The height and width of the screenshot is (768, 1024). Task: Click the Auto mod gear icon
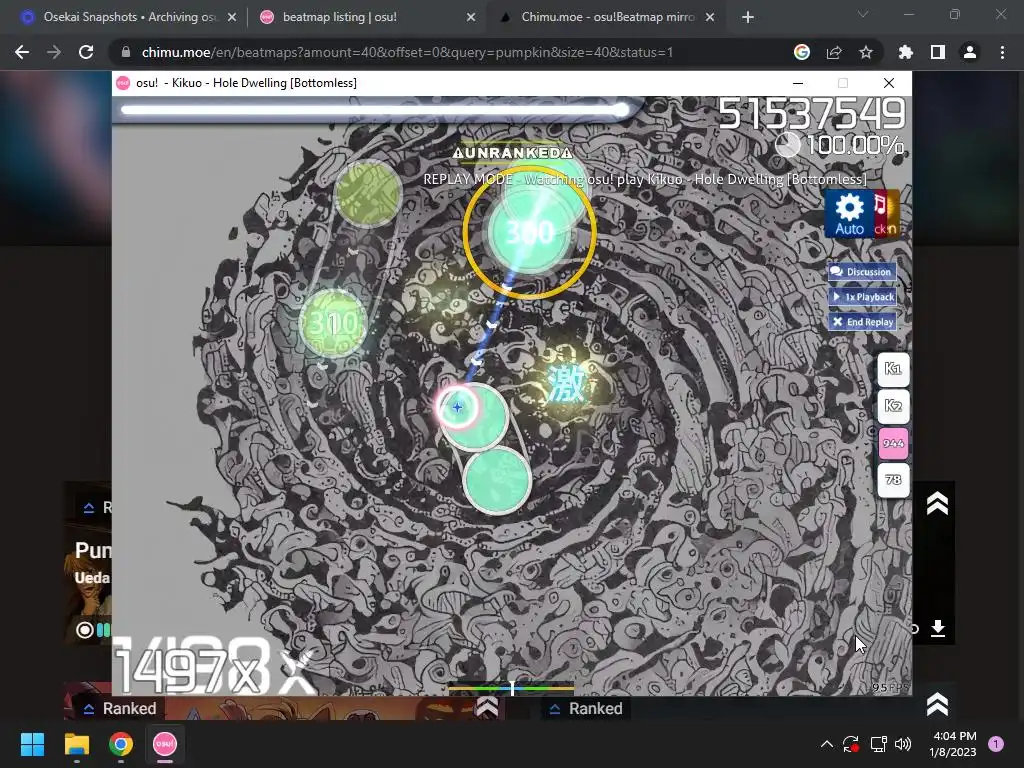pos(849,214)
